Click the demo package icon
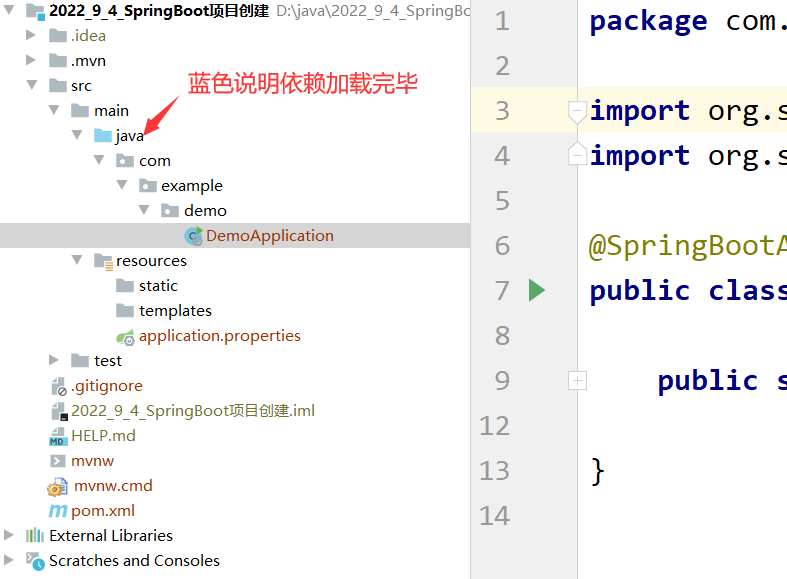The height and width of the screenshot is (579, 787). (170, 211)
